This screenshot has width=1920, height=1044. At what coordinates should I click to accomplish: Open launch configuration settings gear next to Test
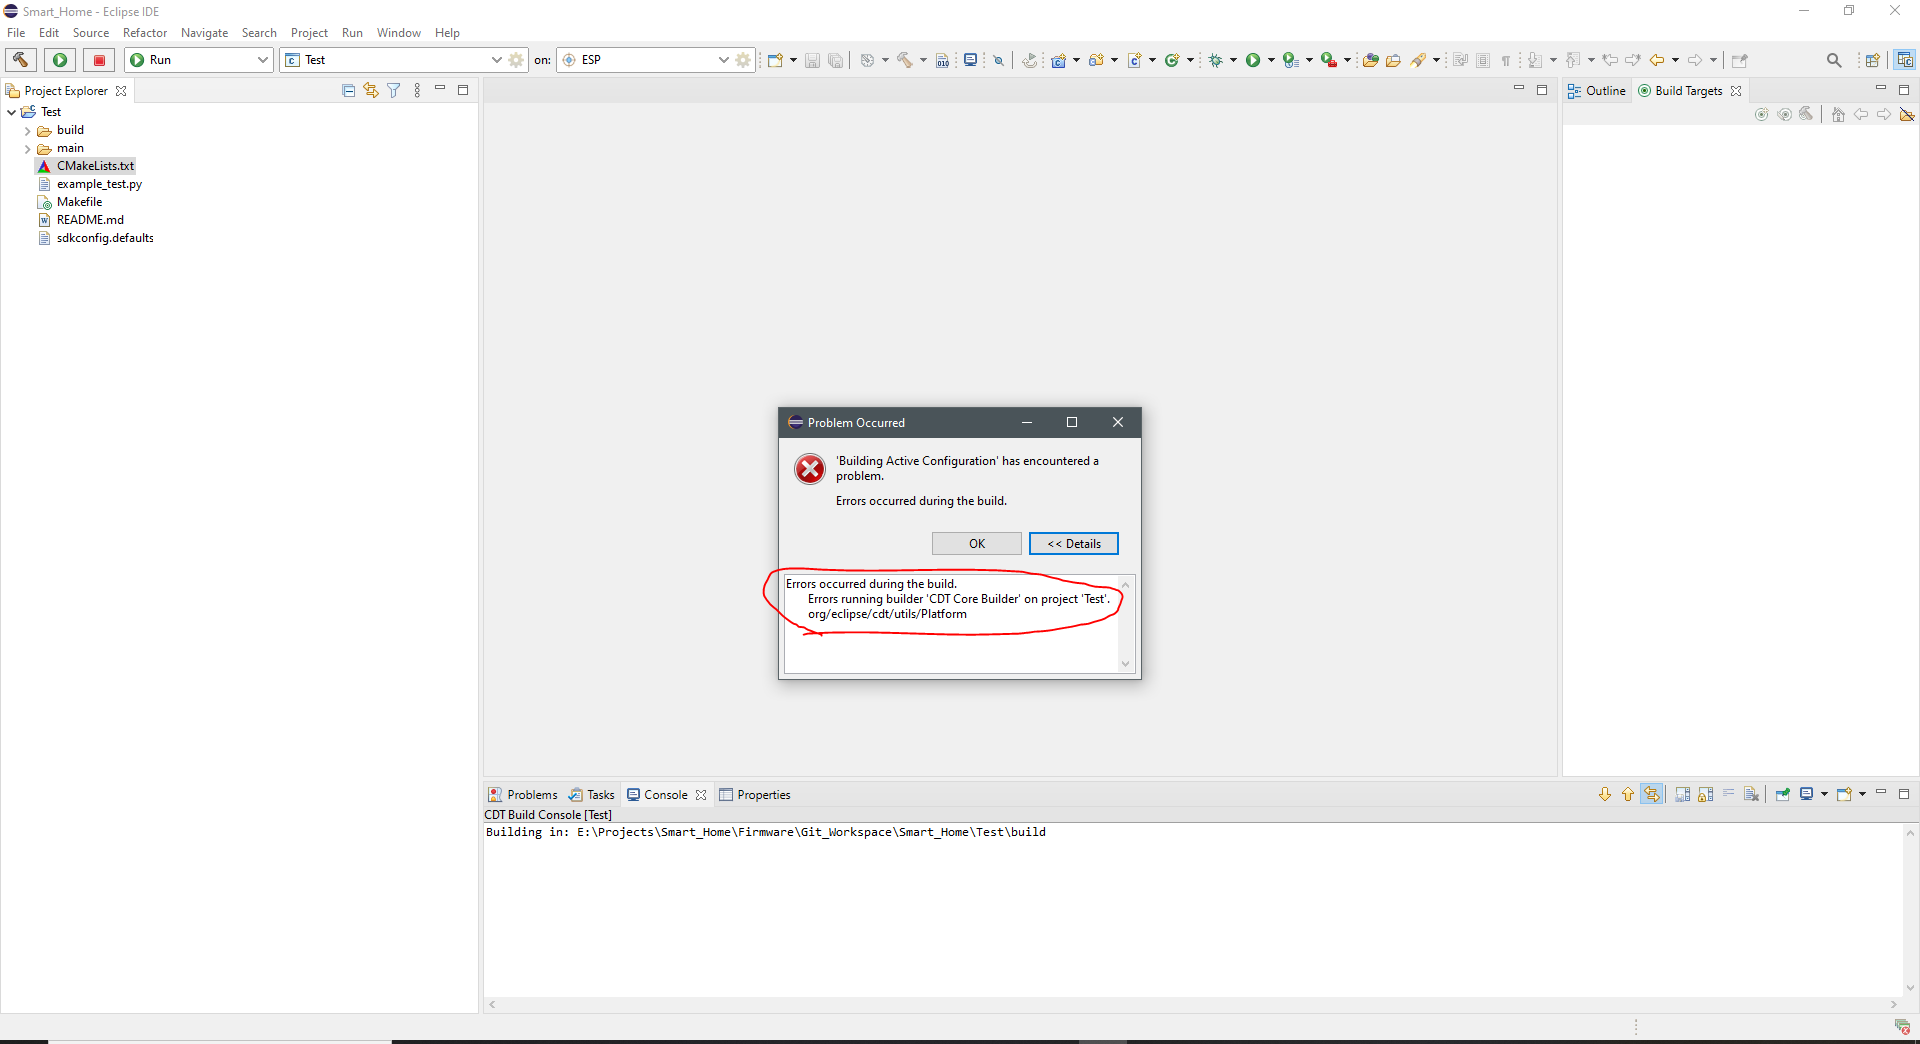516,60
